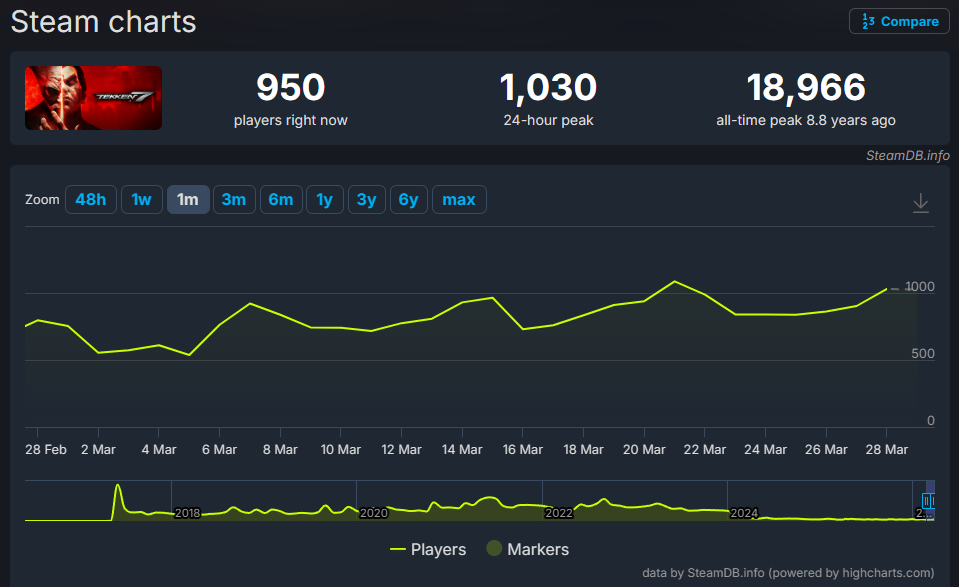Viewport: 959px width, 587px height.
Task: Click 2022 on the navigator timeline
Action: click(x=559, y=513)
